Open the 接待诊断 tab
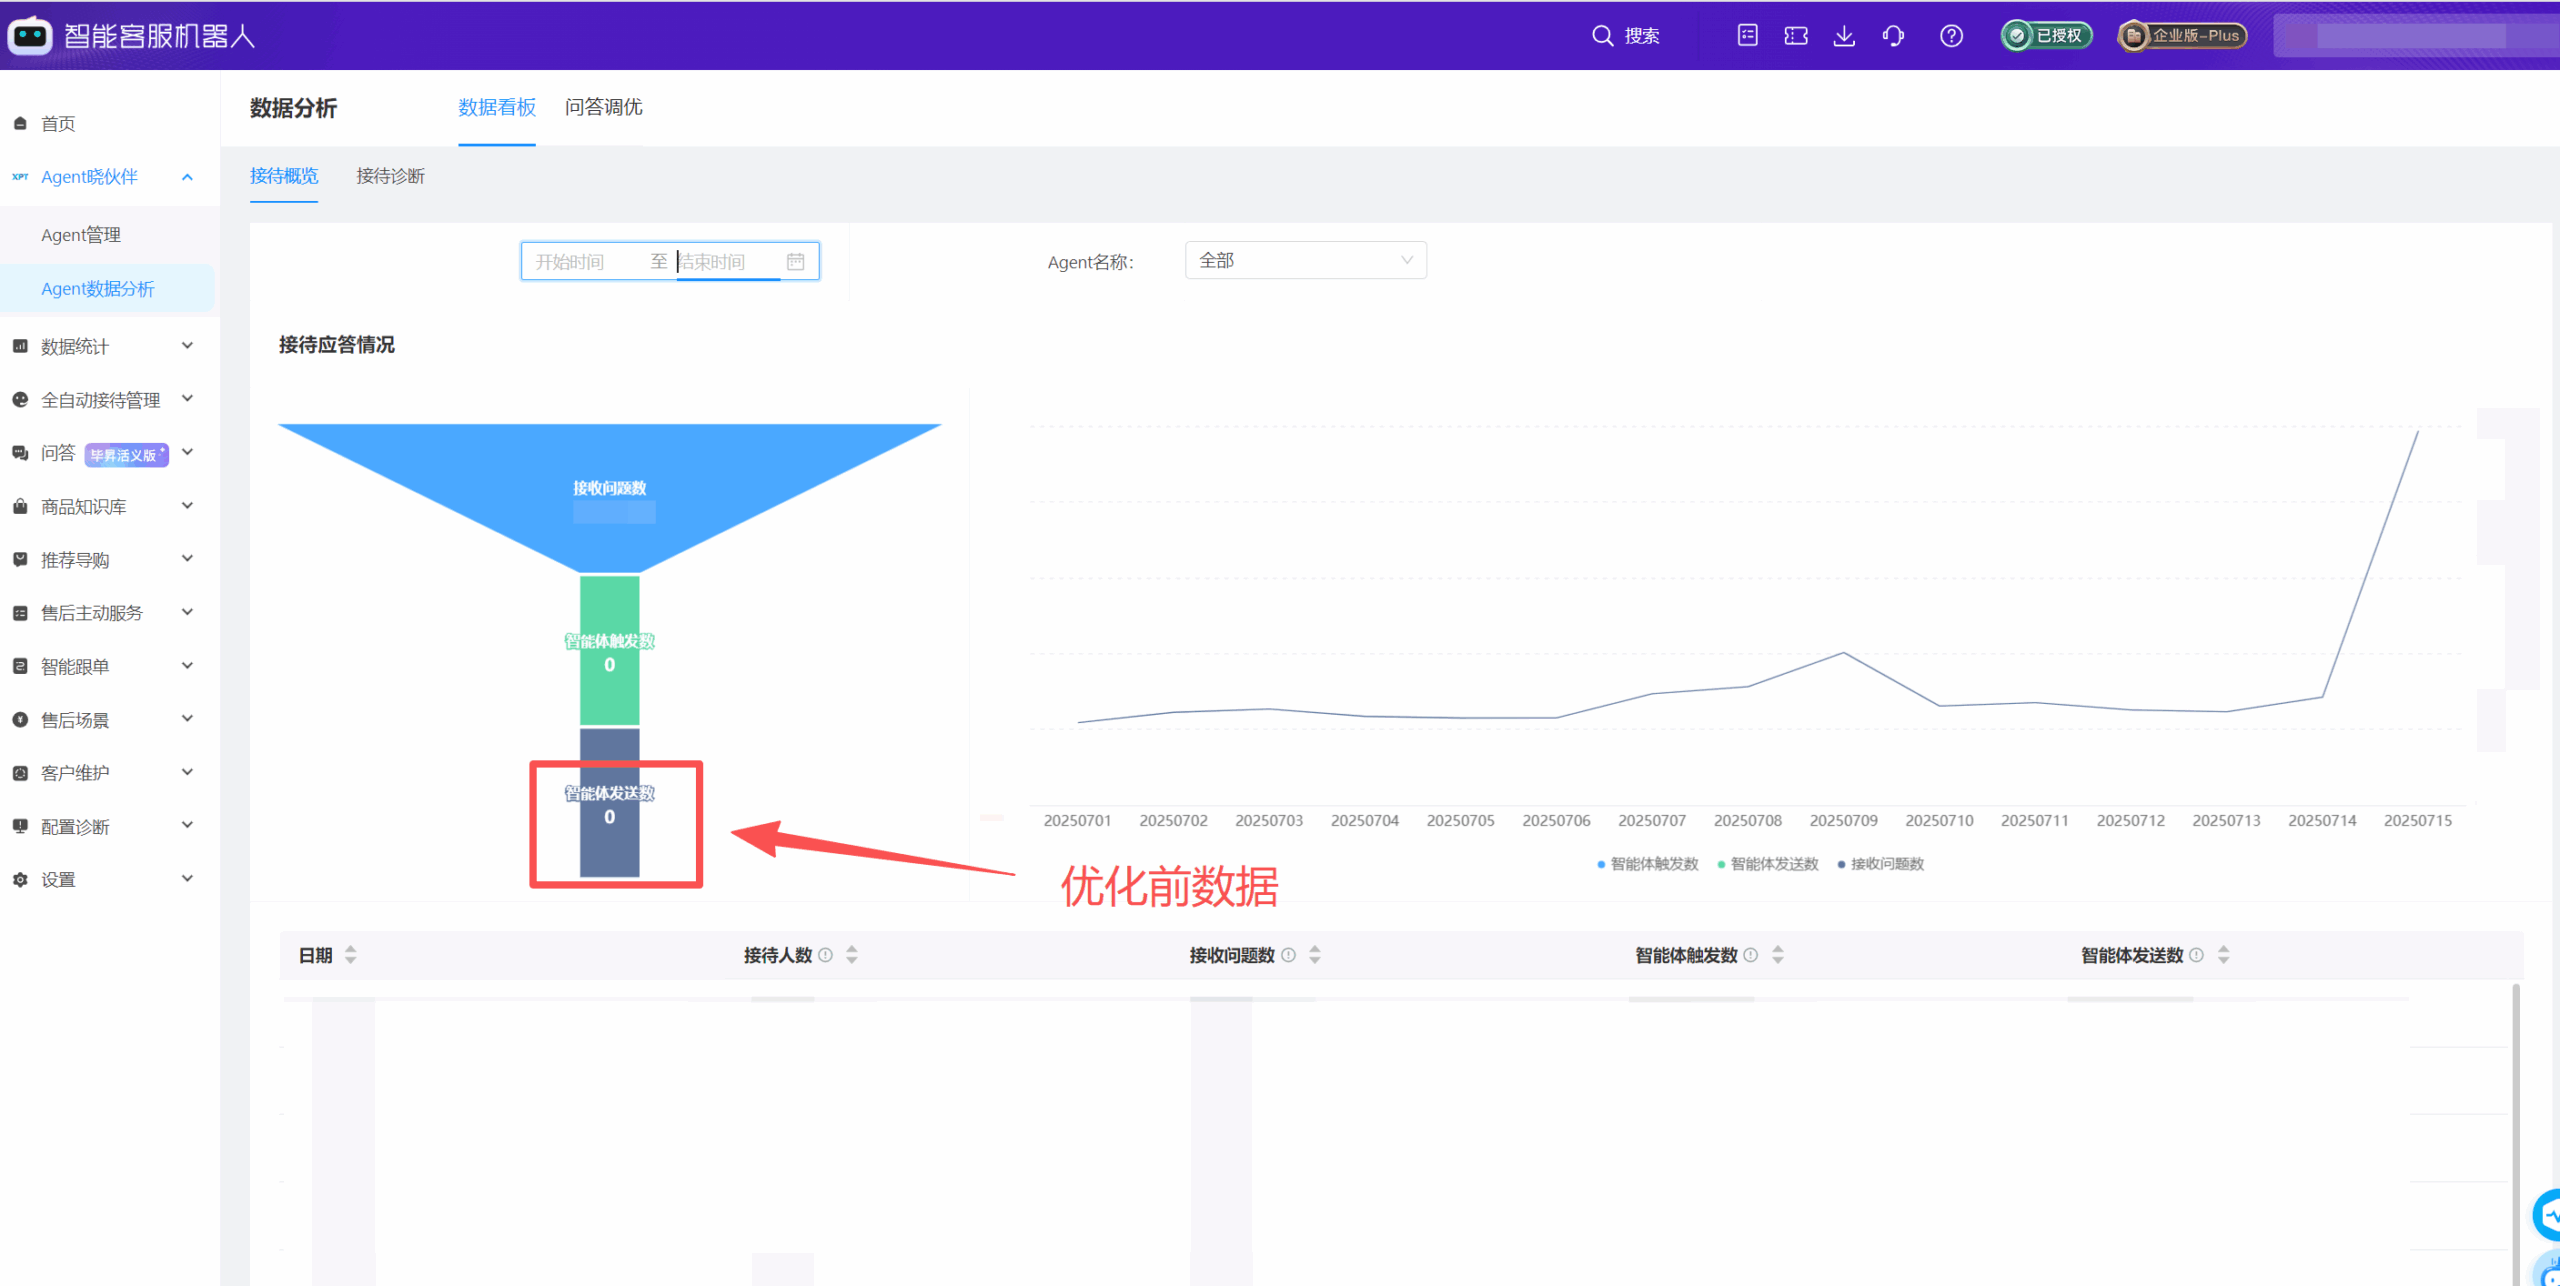Screen dimensions: 2560x1286 pos(391,175)
